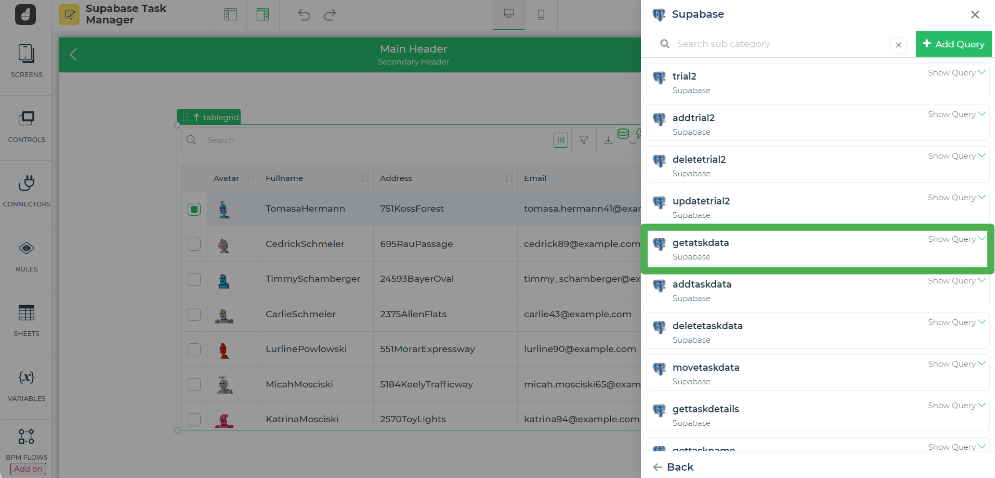Check the KatrinaMosciski row checkbox
Viewport: 995px width, 478px height.
(194, 419)
